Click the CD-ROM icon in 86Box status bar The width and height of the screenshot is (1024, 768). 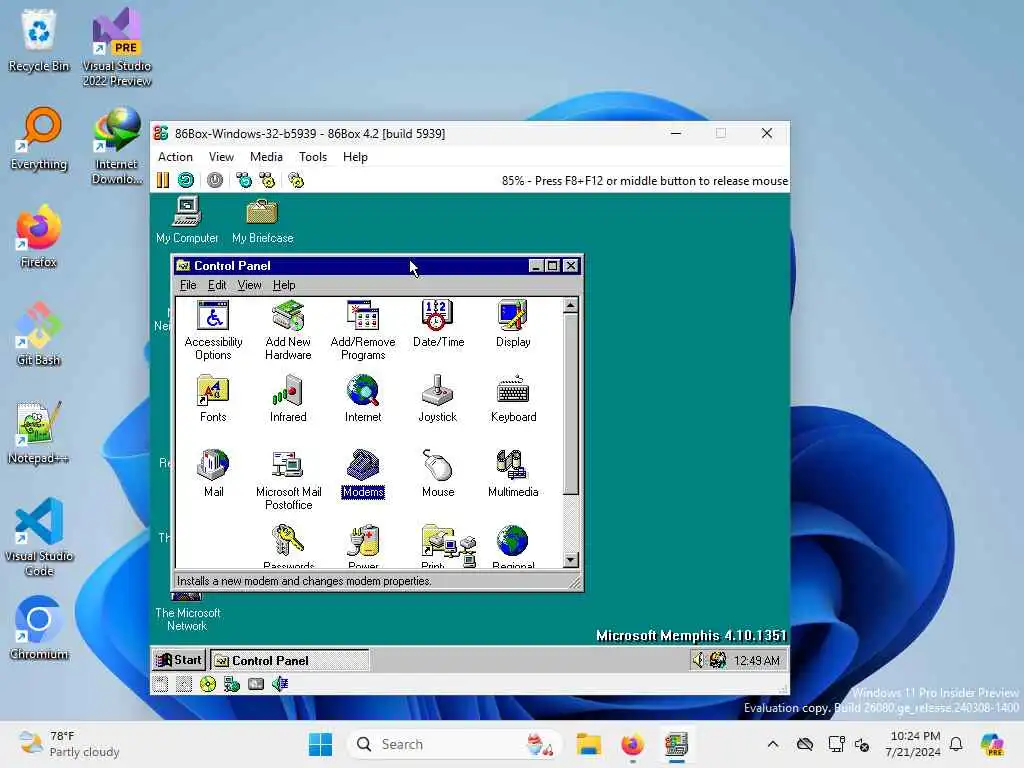click(208, 684)
